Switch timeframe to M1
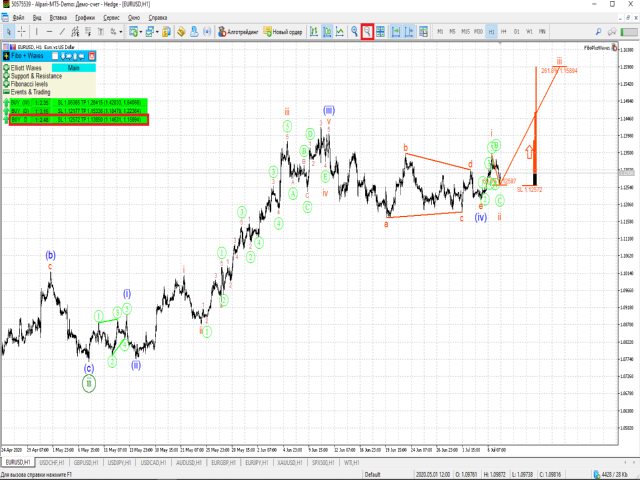Image resolution: width=640 pixels, height=480 pixels. [x=440, y=31]
